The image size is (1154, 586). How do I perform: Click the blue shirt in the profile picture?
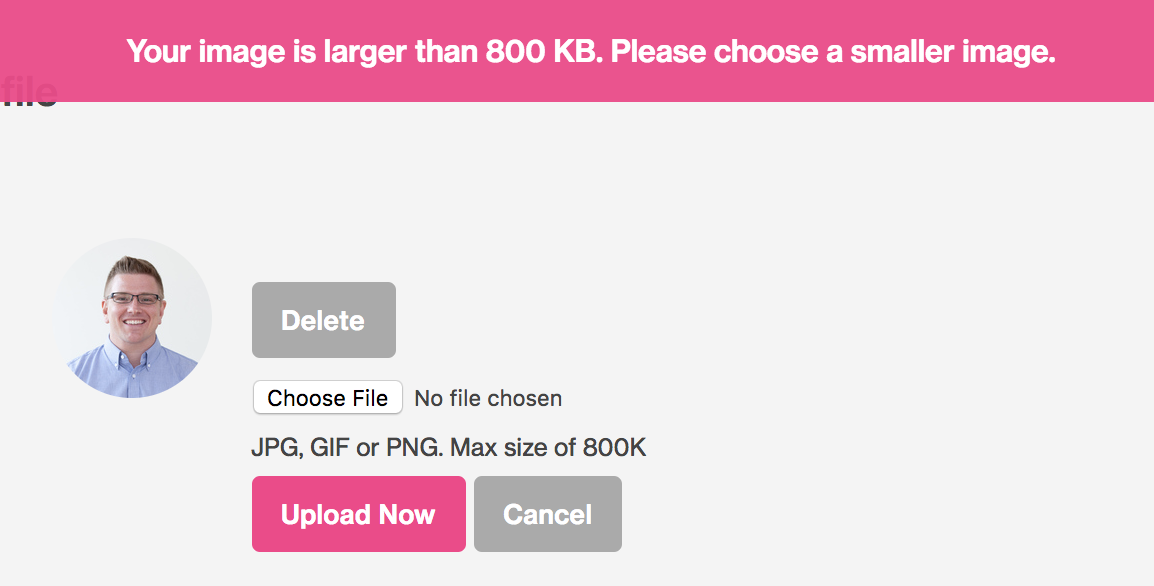pos(132,370)
